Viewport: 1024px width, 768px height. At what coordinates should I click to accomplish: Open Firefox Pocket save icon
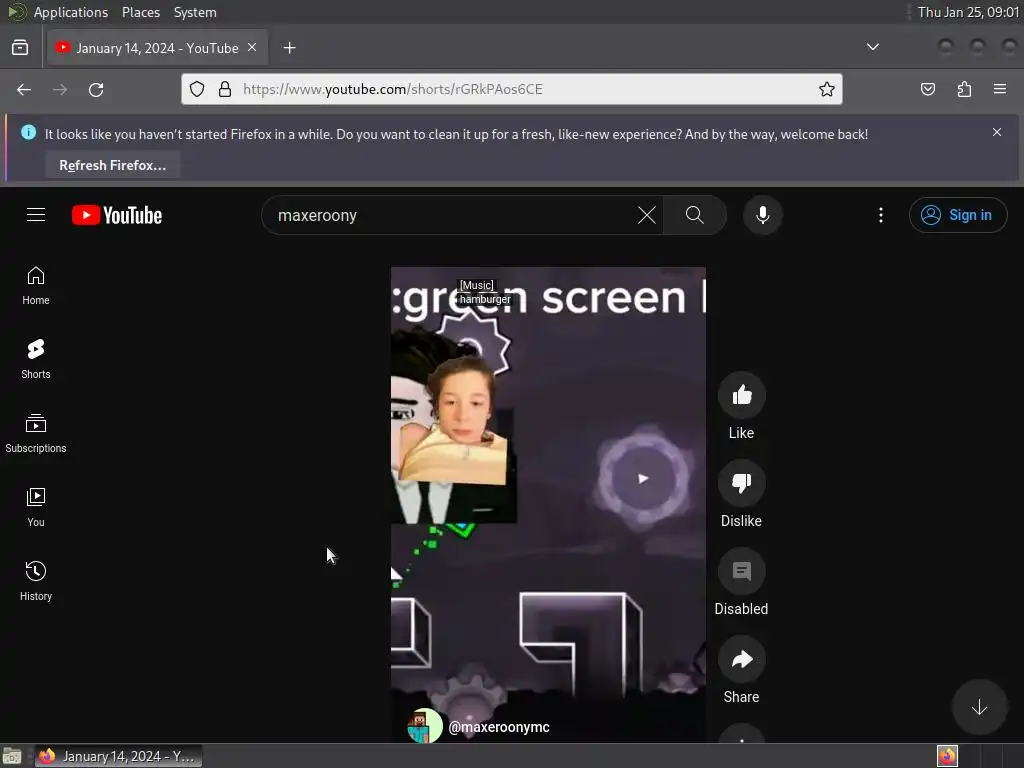(x=927, y=89)
